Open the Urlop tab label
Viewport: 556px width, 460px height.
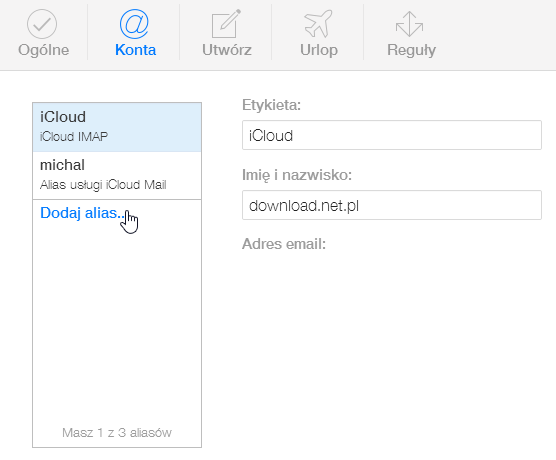tap(319, 50)
